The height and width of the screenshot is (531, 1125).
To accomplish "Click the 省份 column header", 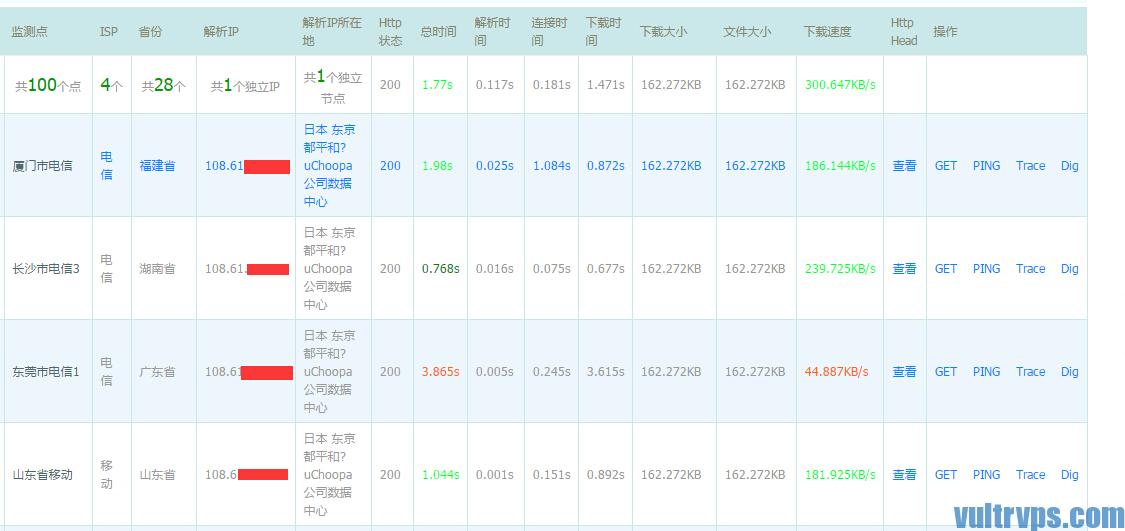I will tap(150, 32).
